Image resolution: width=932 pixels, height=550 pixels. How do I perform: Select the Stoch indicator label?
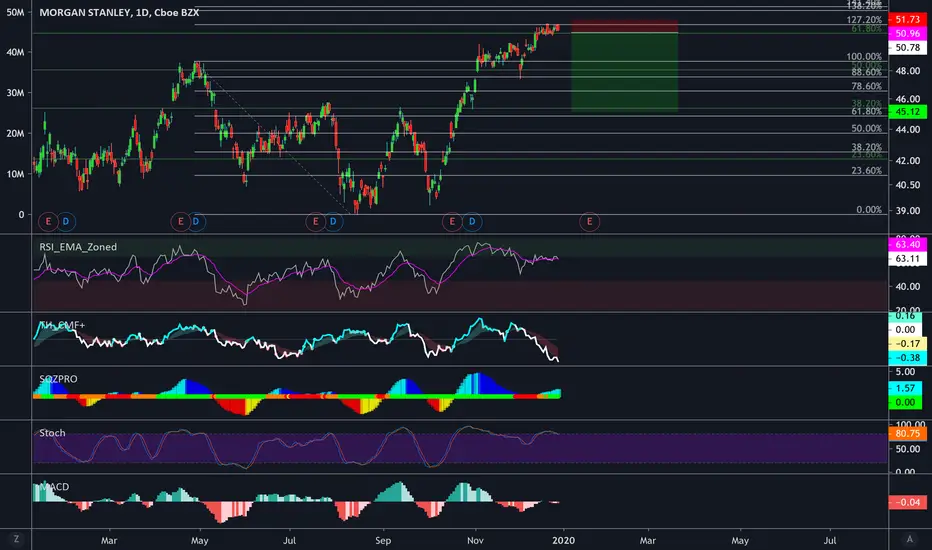point(52,433)
